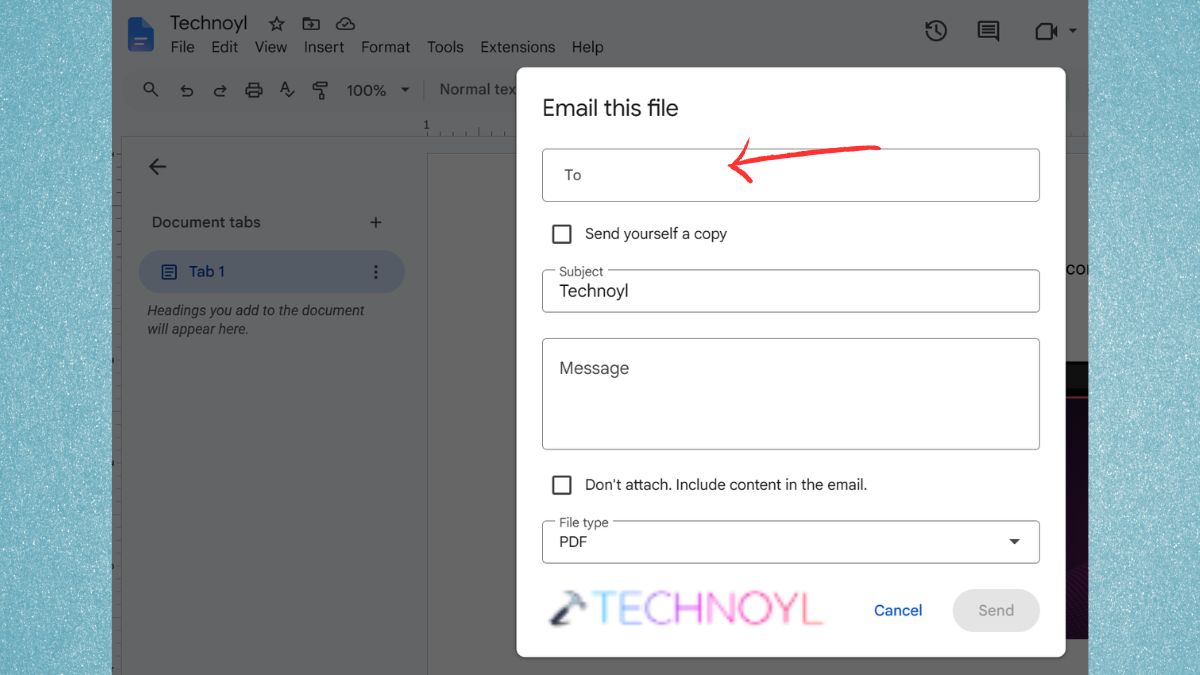Click the back arrow in the tabs panel
The image size is (1200, 675).
(157, 167)
